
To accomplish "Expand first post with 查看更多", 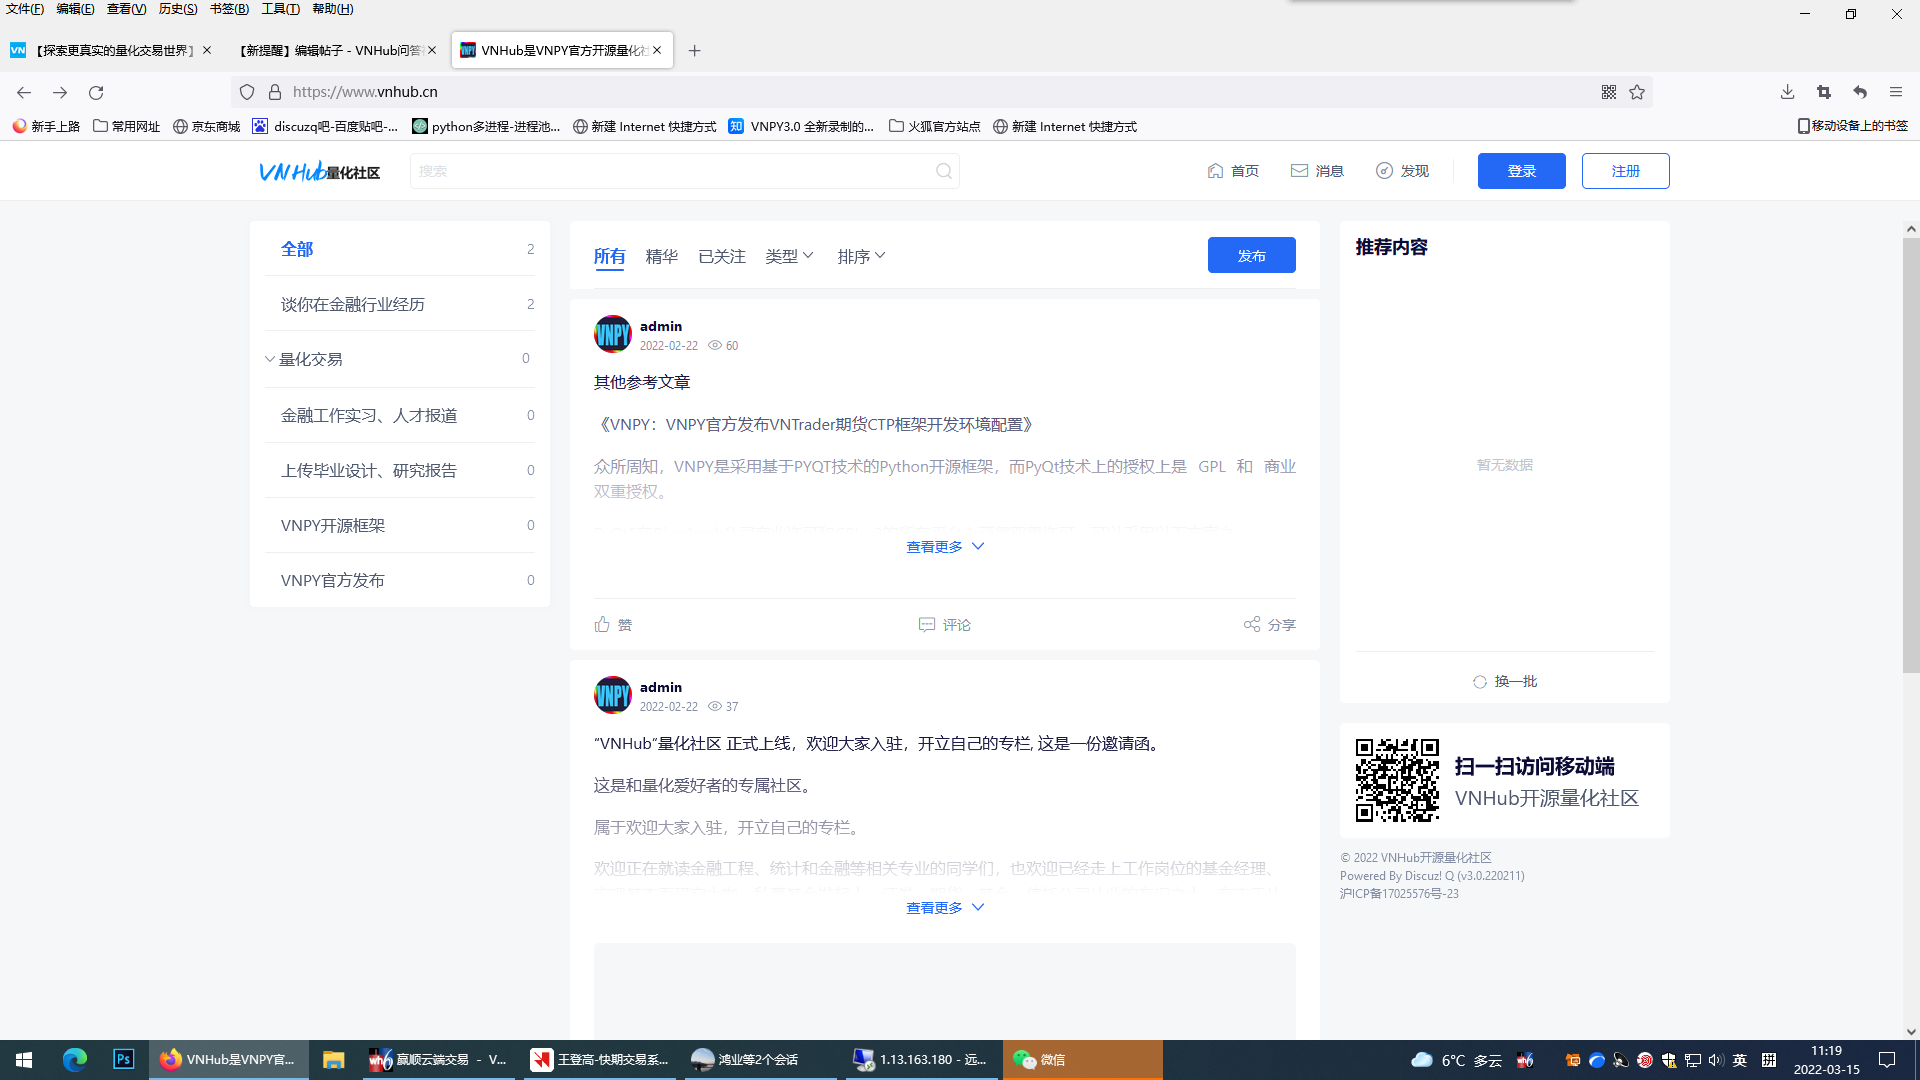I will [945, 547].
